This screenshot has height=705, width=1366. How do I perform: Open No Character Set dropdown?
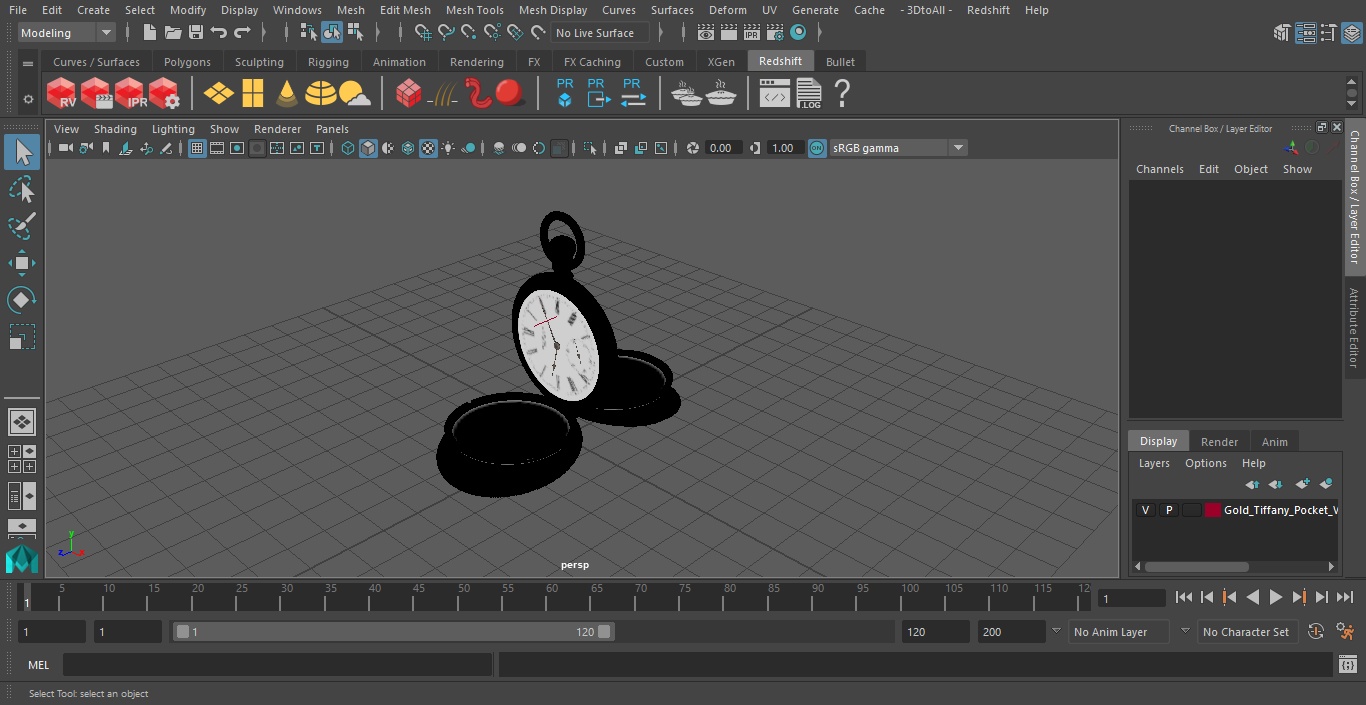[1246, 632]
